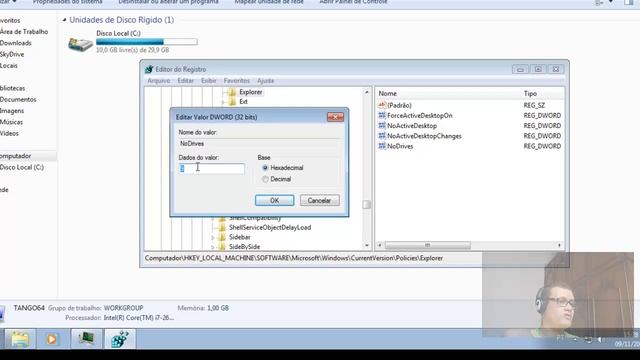Open Músicas in the Explorer sidebar

point(11,122)
